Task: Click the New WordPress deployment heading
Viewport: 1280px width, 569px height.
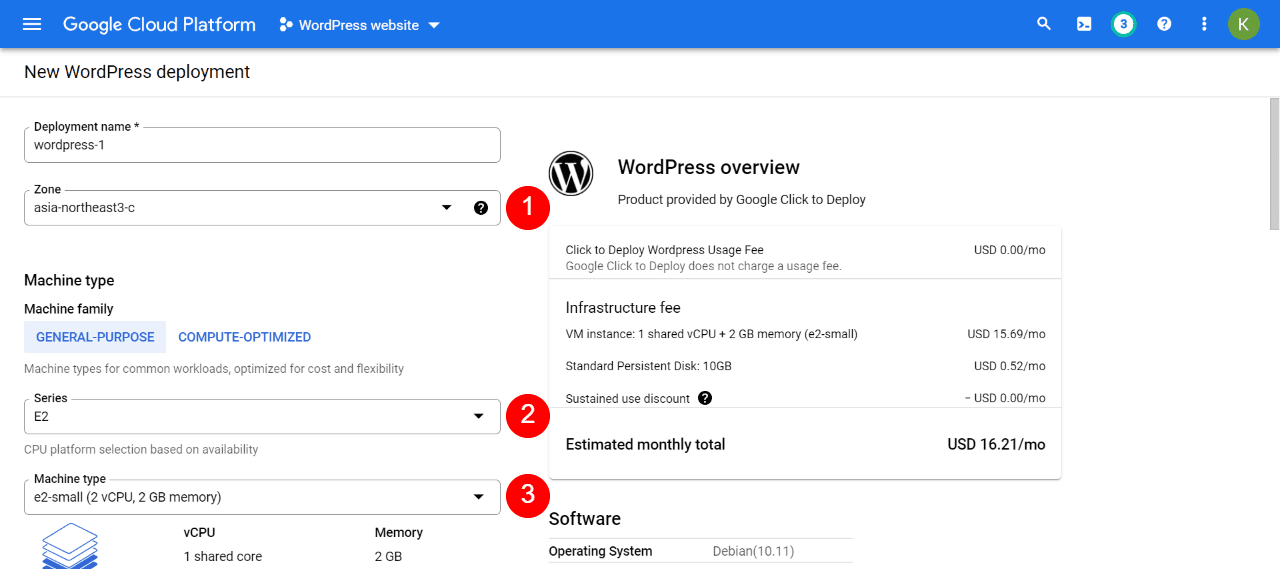Action: click(x=137, y=72)
